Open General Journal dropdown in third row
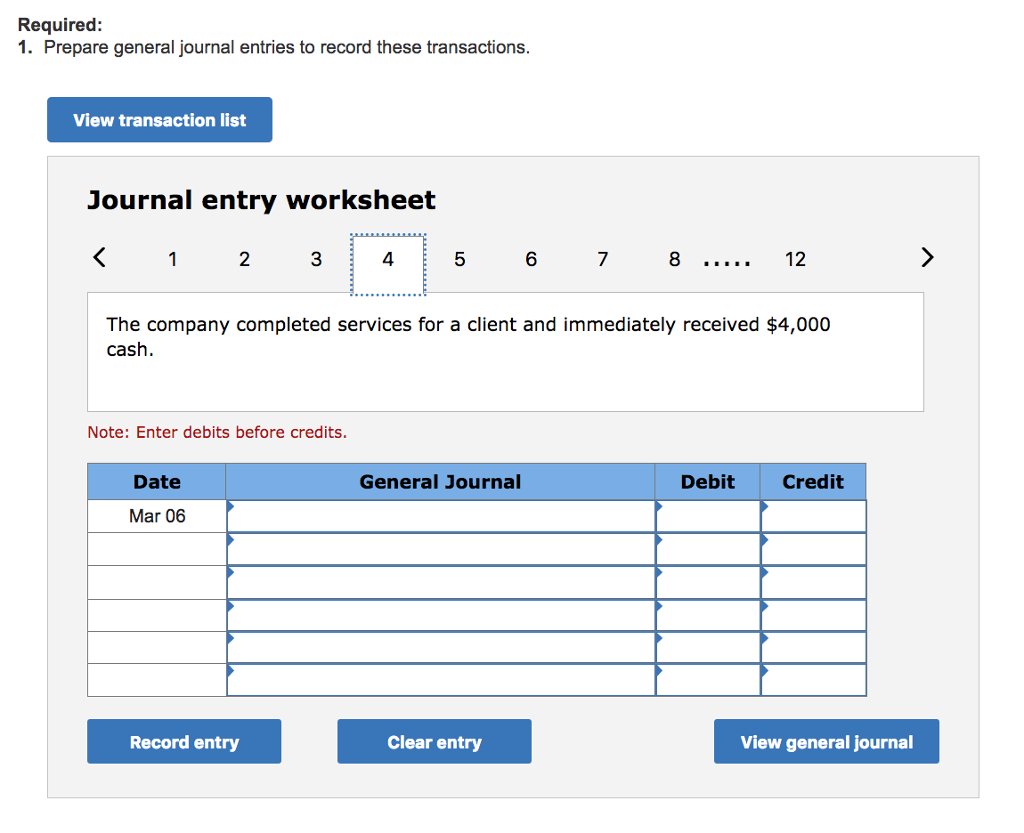 click(x=441, y=582)
